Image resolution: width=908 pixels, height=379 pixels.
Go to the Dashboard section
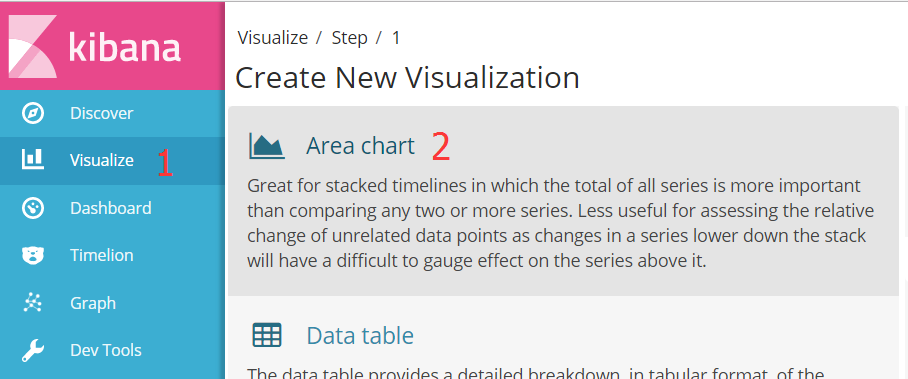[112, 208]
